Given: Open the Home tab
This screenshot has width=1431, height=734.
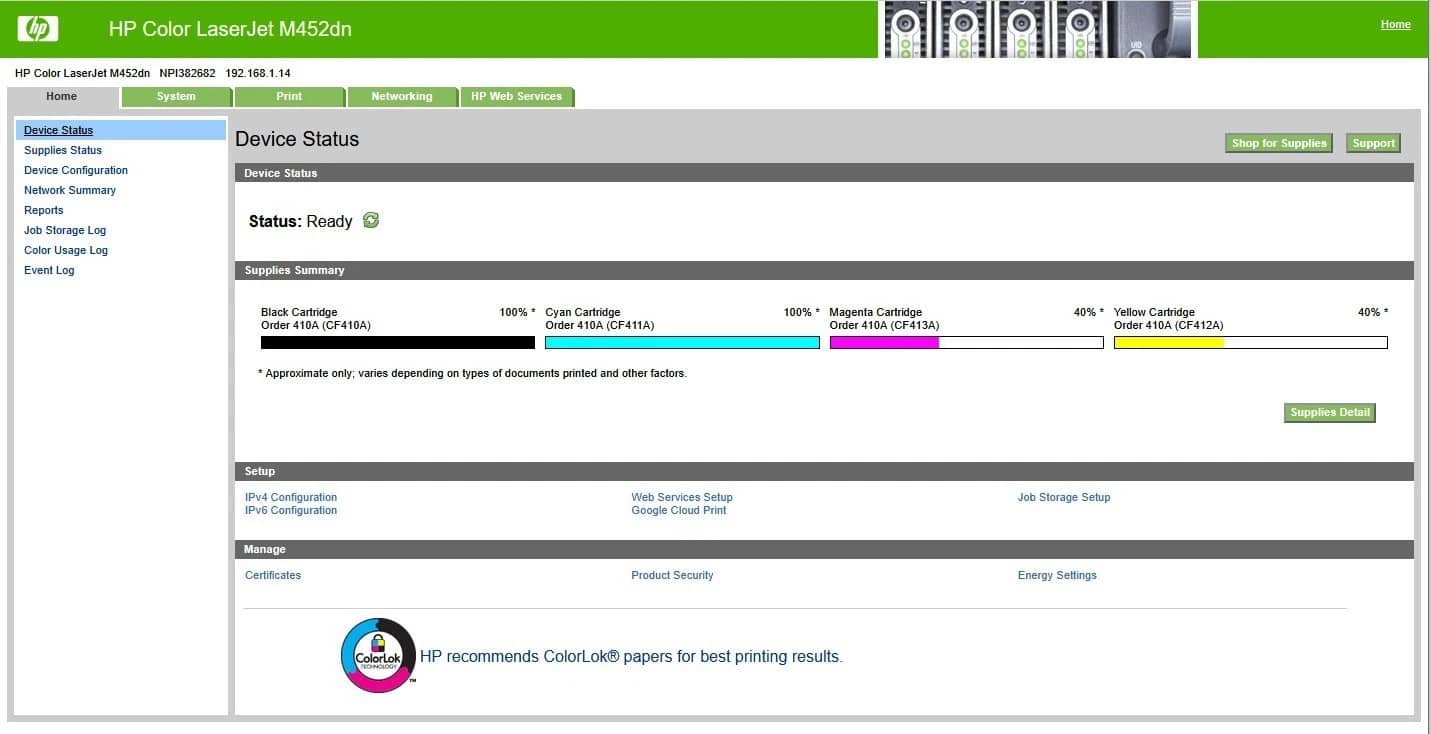Looking at the screenshot, I should click(62, 97).
